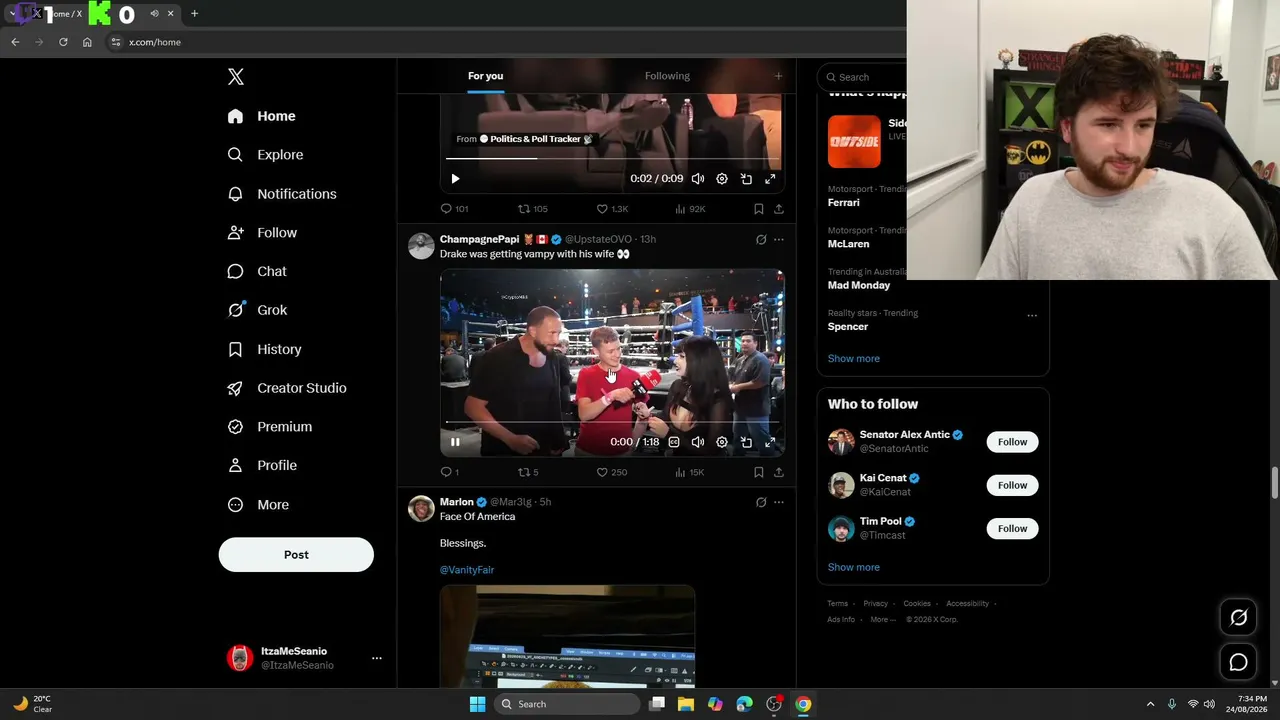Mute the 1:18 video volume
The image size is (1280, 720).
pos(698,442)
